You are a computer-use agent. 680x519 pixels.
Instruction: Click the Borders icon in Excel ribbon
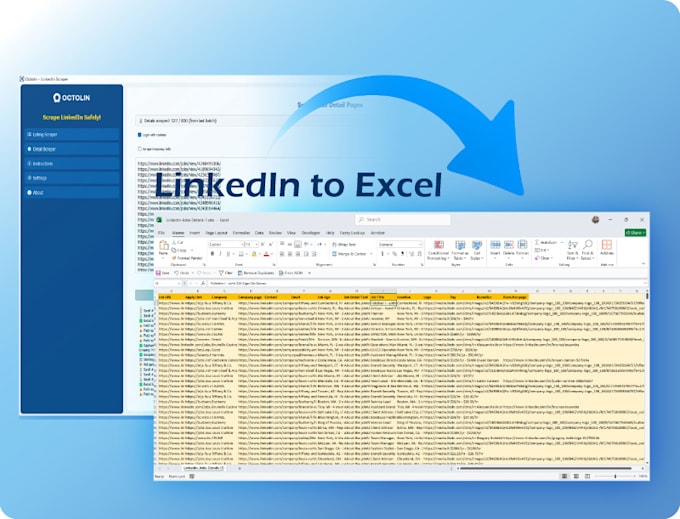click(241, 254)
